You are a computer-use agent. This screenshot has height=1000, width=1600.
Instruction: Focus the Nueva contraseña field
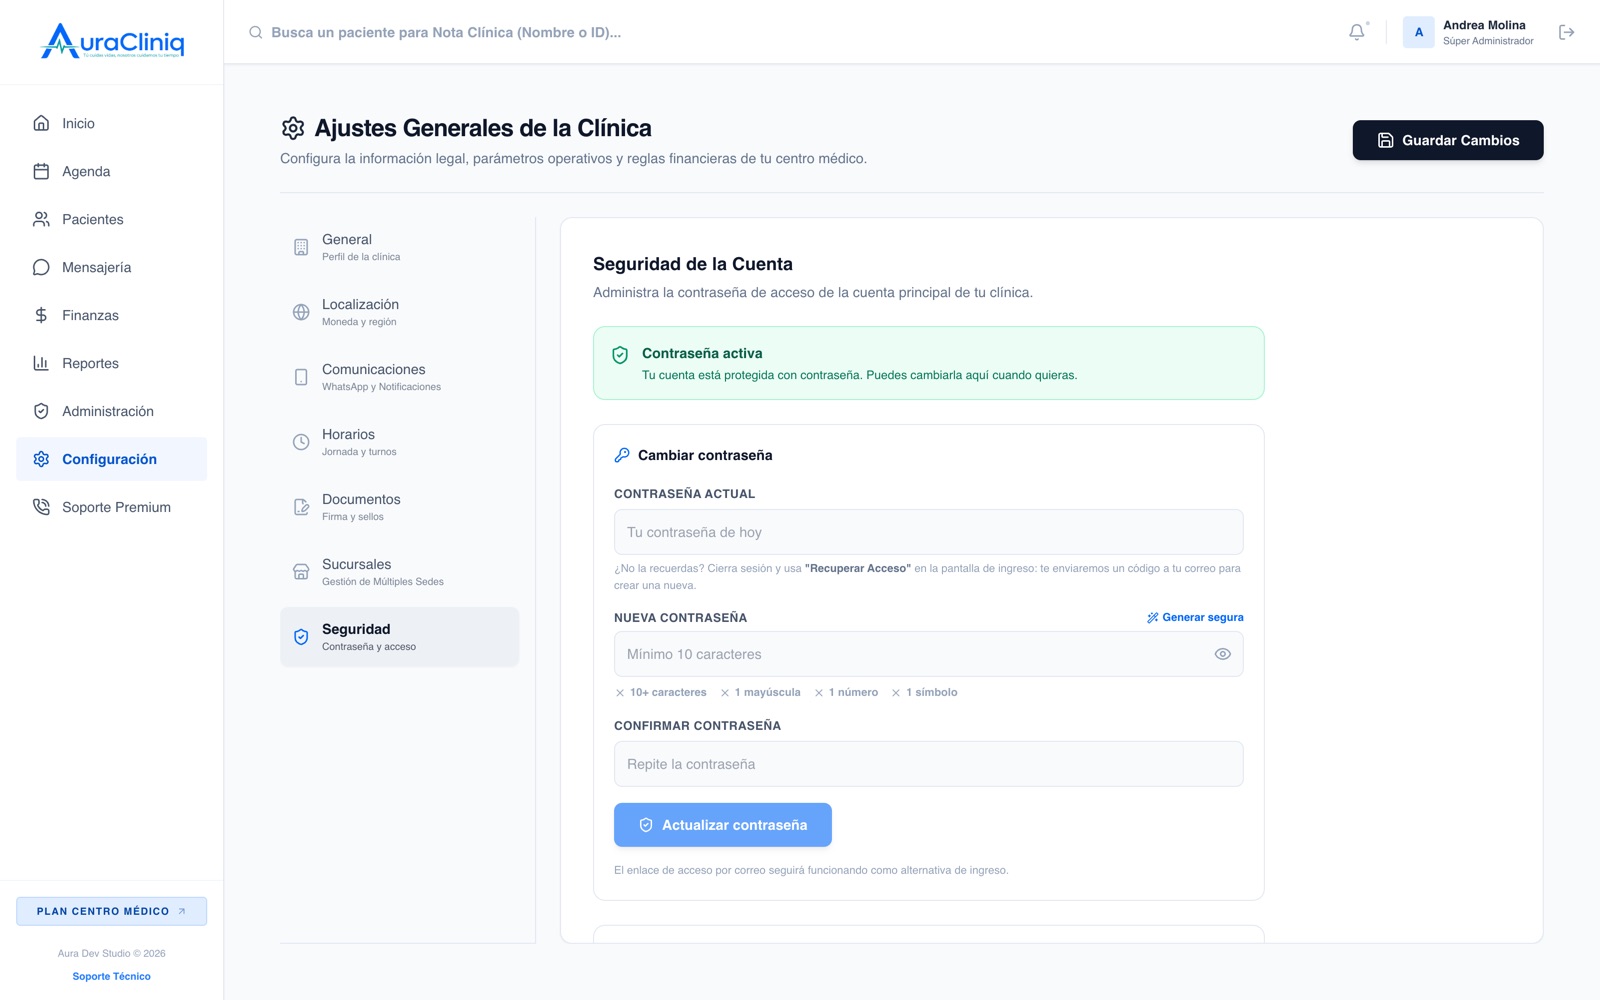click(928, 654)
